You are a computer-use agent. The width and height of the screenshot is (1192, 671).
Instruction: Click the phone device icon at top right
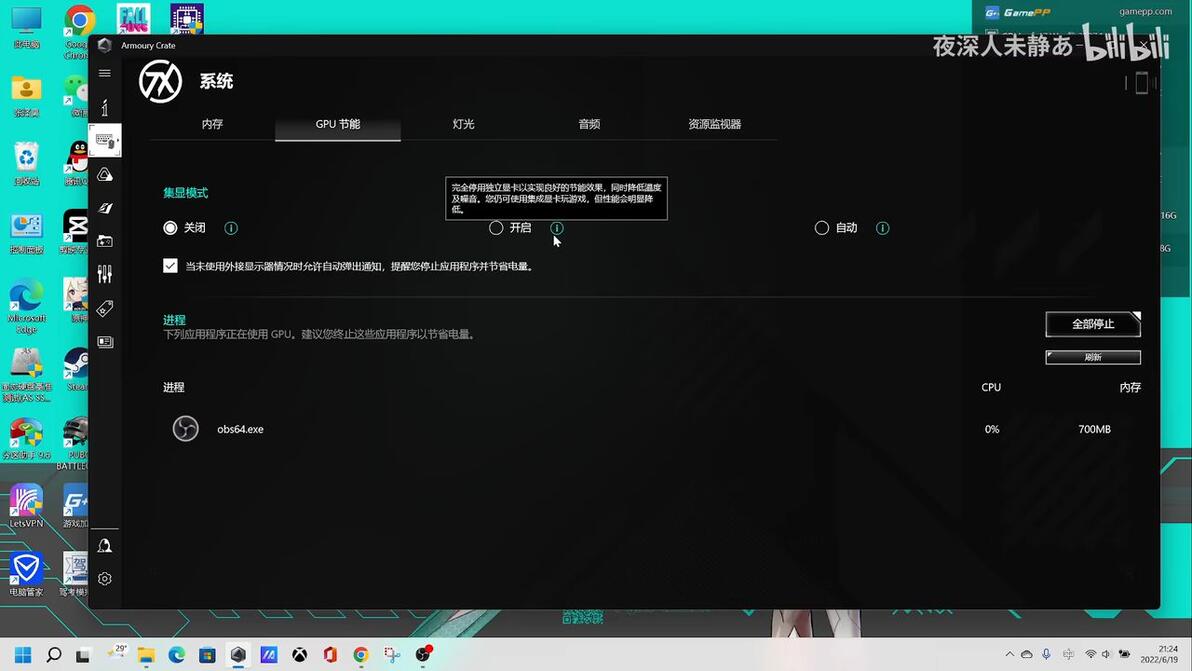pos(1141,82)
